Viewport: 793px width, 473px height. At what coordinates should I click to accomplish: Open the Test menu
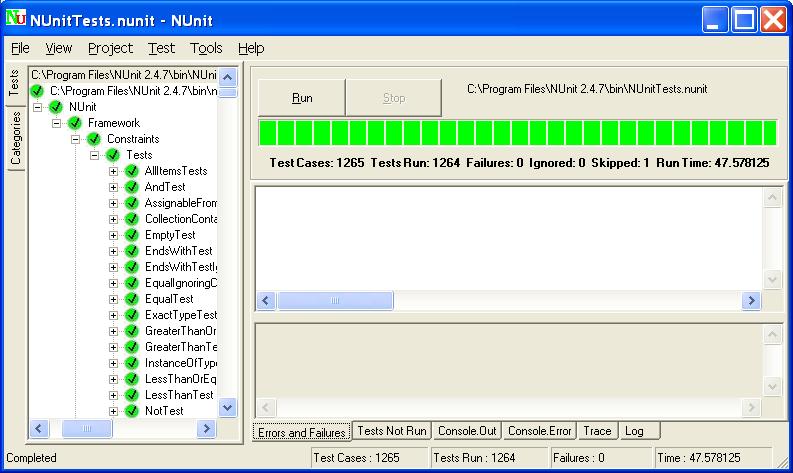click(161, 48)
